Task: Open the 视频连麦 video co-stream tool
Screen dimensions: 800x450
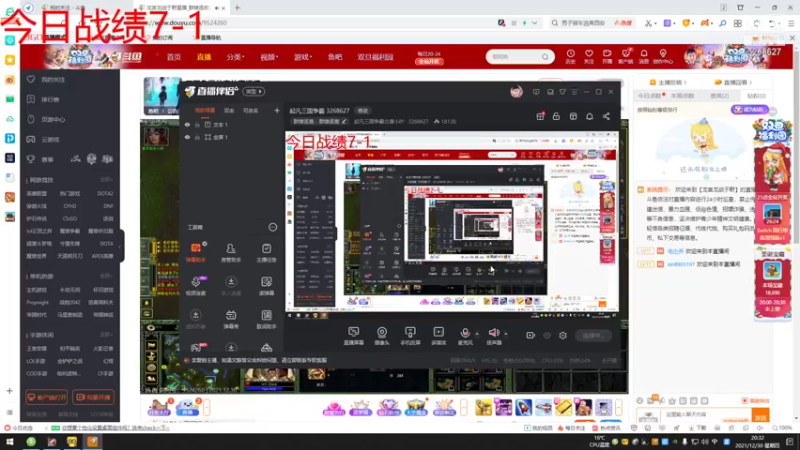Action: (195, 286)
